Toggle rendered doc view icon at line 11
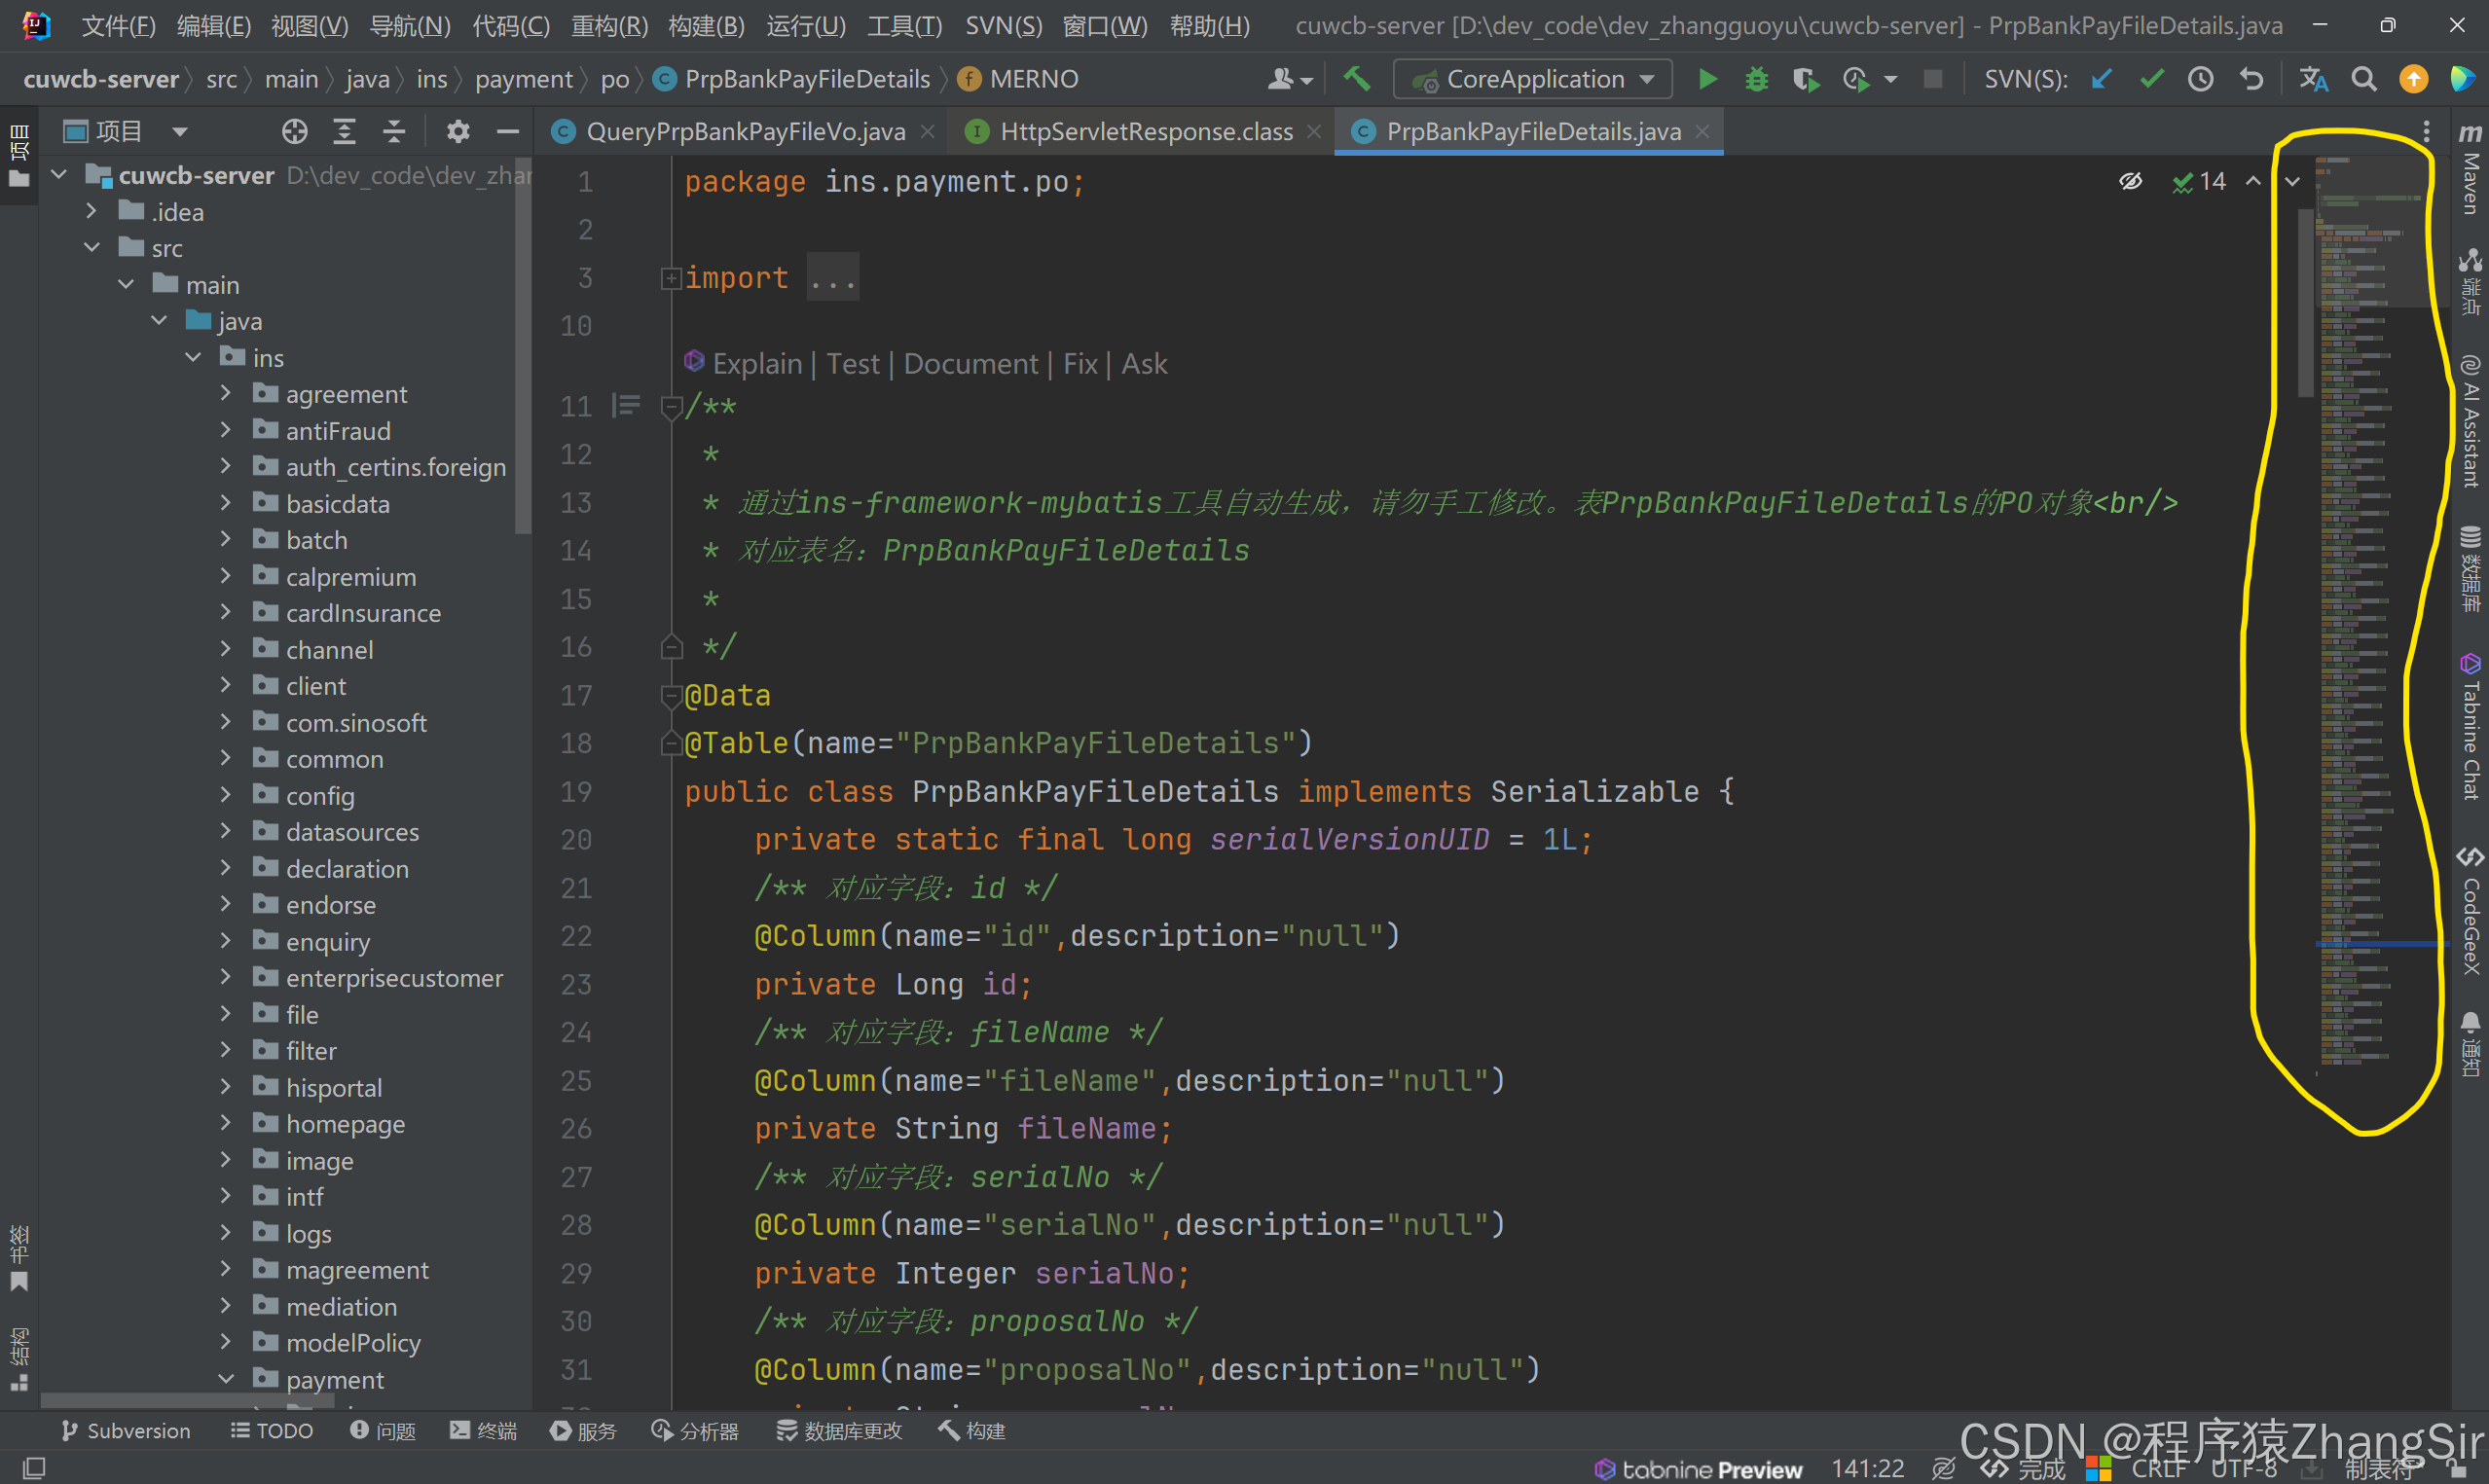2489x1484 pixels. [x=626, y=405]
